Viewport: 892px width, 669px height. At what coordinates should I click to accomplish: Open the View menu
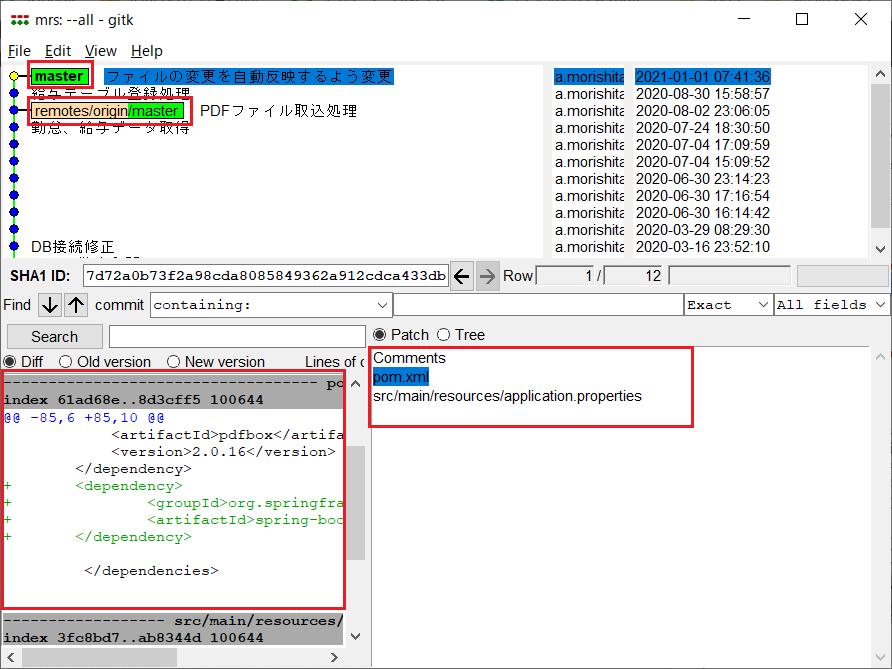101,51
